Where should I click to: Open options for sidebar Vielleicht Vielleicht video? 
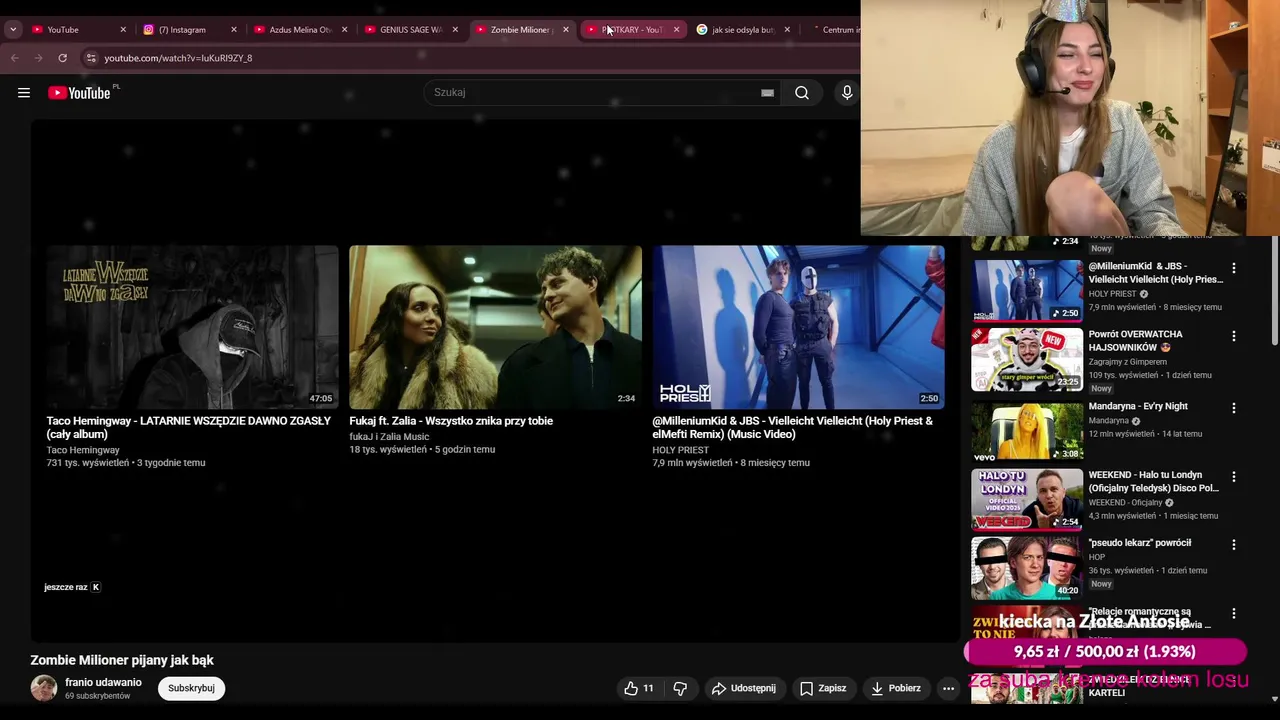(x=1233, y=268)
